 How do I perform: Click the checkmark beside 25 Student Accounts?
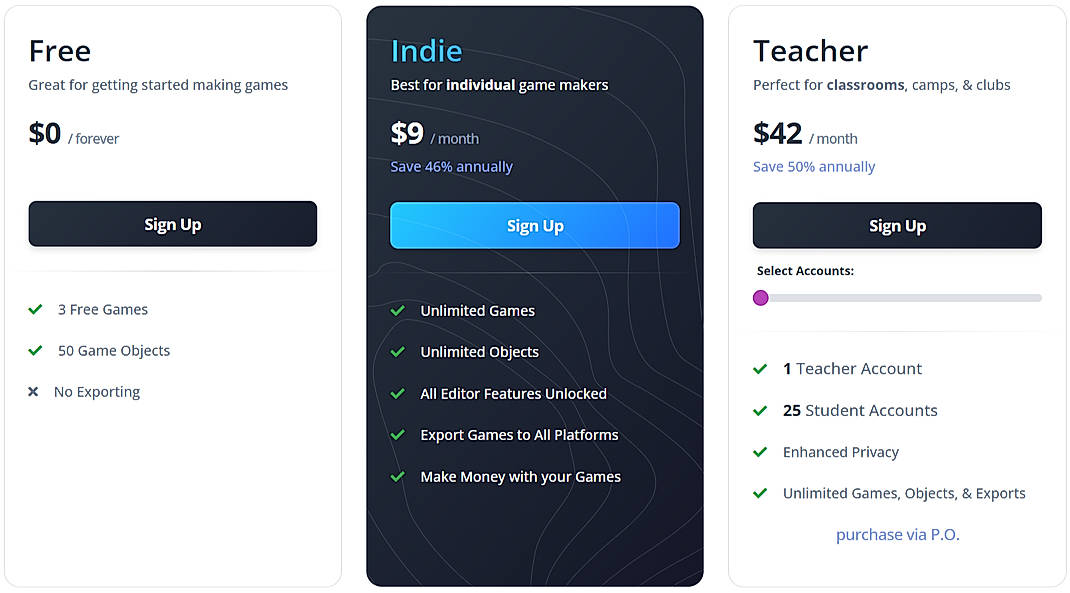(760, 411)
